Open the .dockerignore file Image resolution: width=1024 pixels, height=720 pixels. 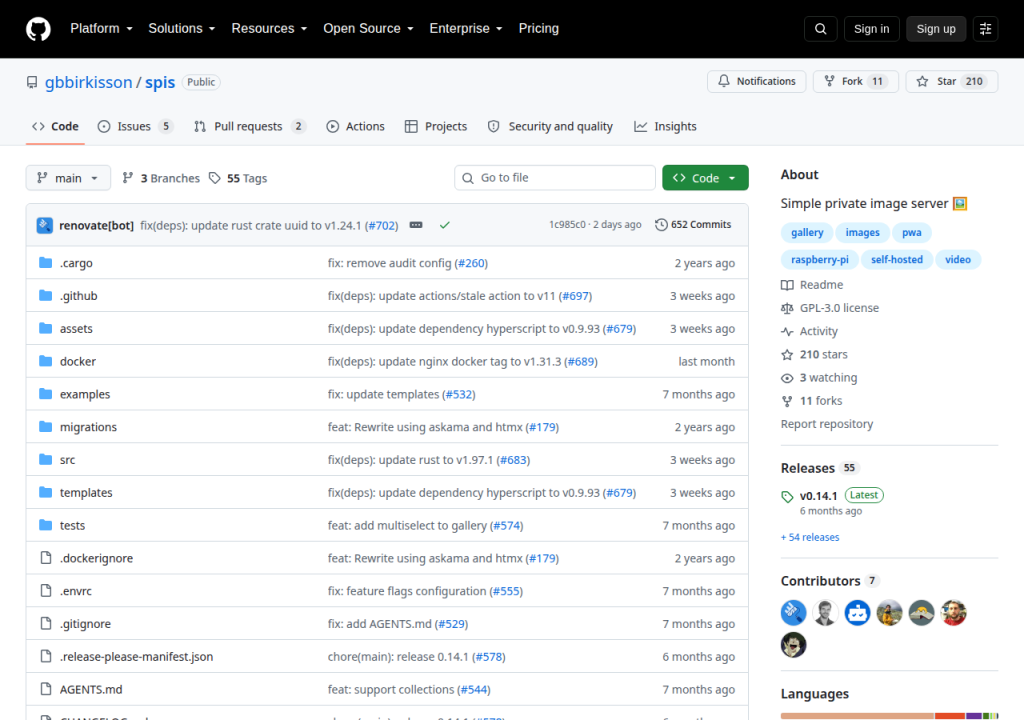click(x=96, y=558)
